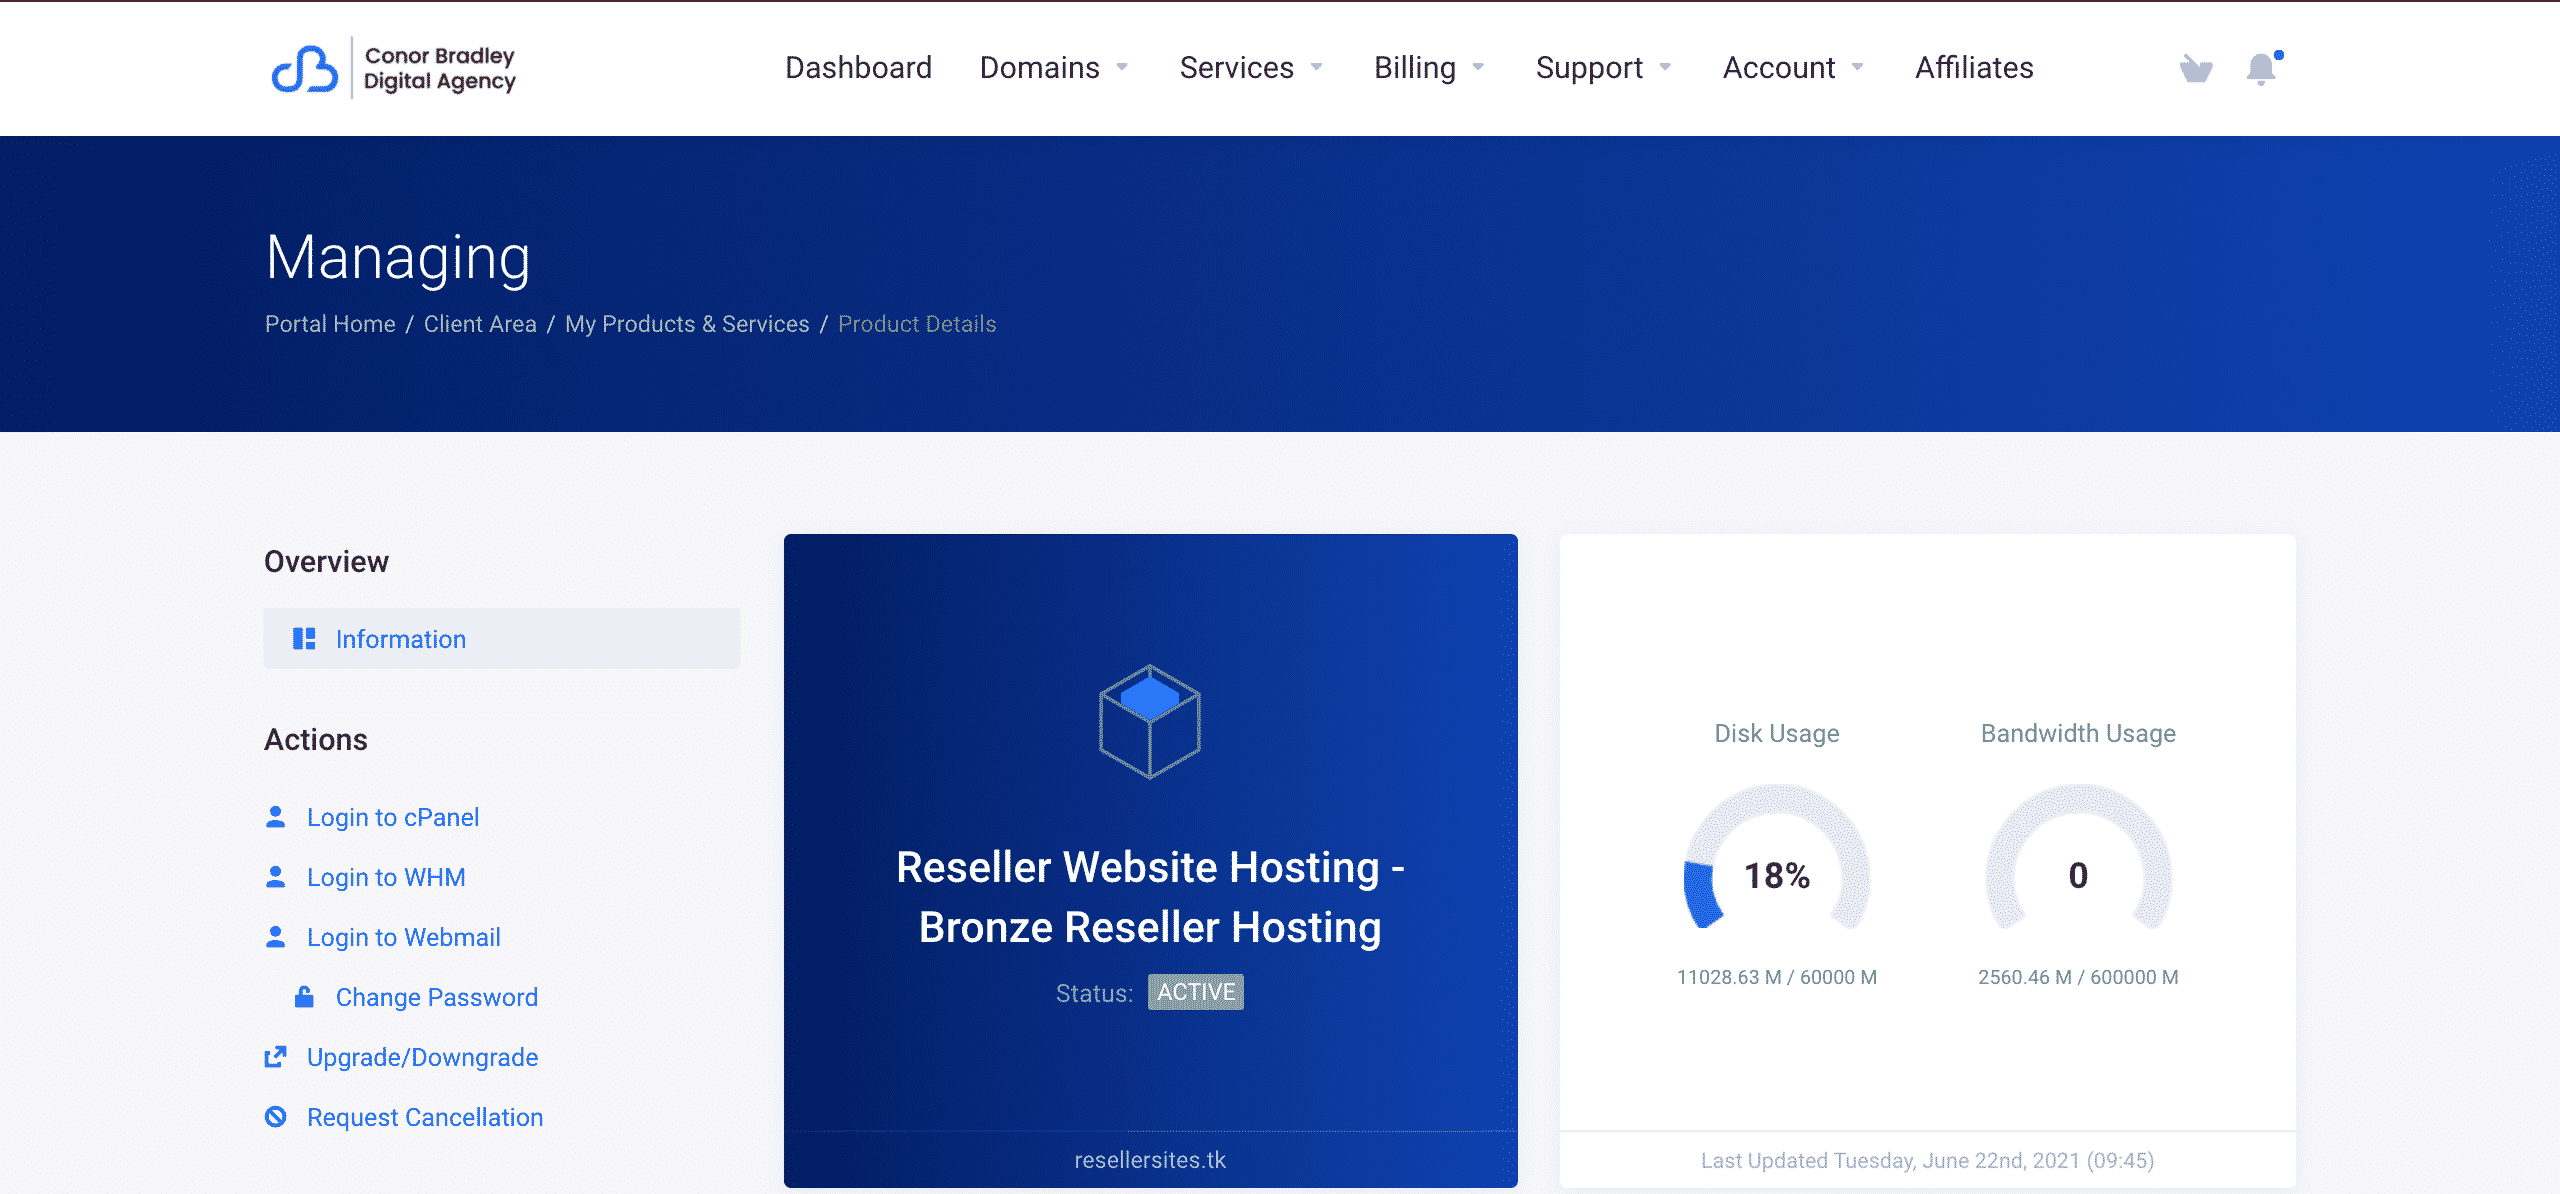Viewport: 2560px width, 1194px height.
Task: Follow the Client Area breadcrumb
Action: pos(480,324)
